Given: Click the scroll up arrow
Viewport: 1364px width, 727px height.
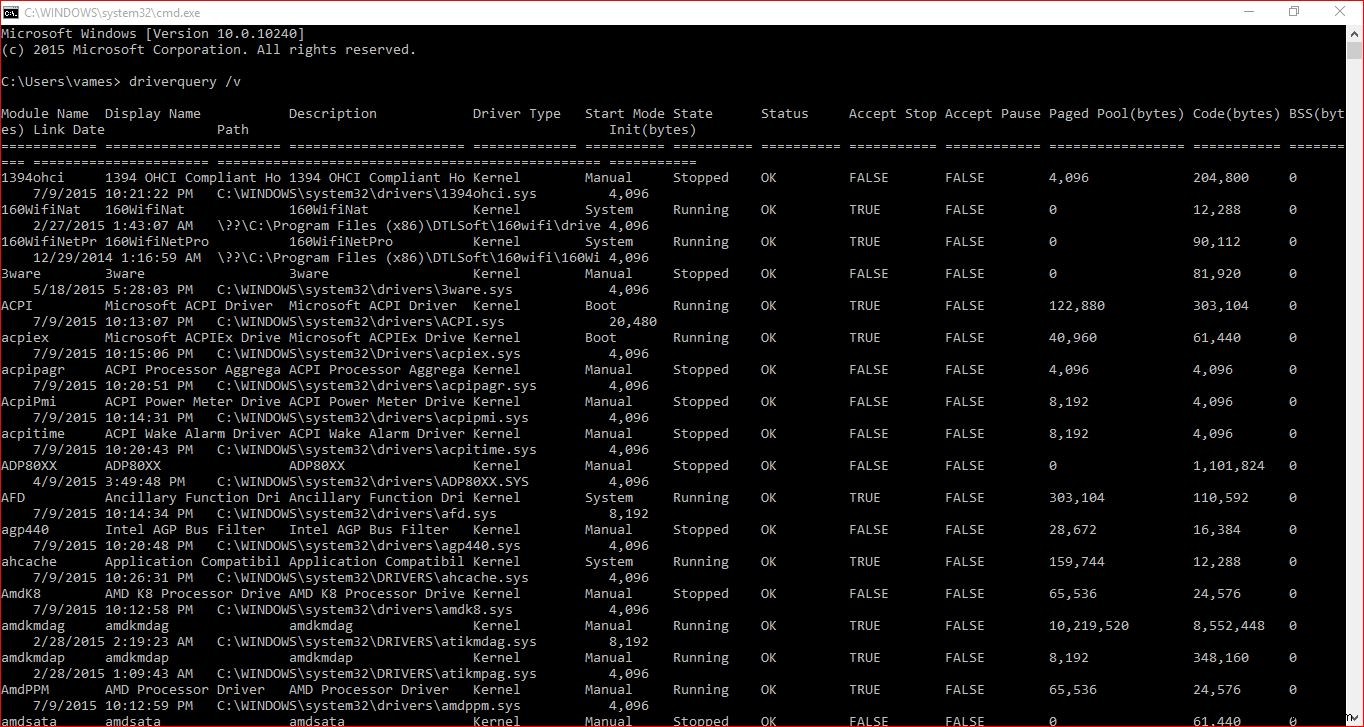Looking at the screenshot, I should (x=1356, y=33).
